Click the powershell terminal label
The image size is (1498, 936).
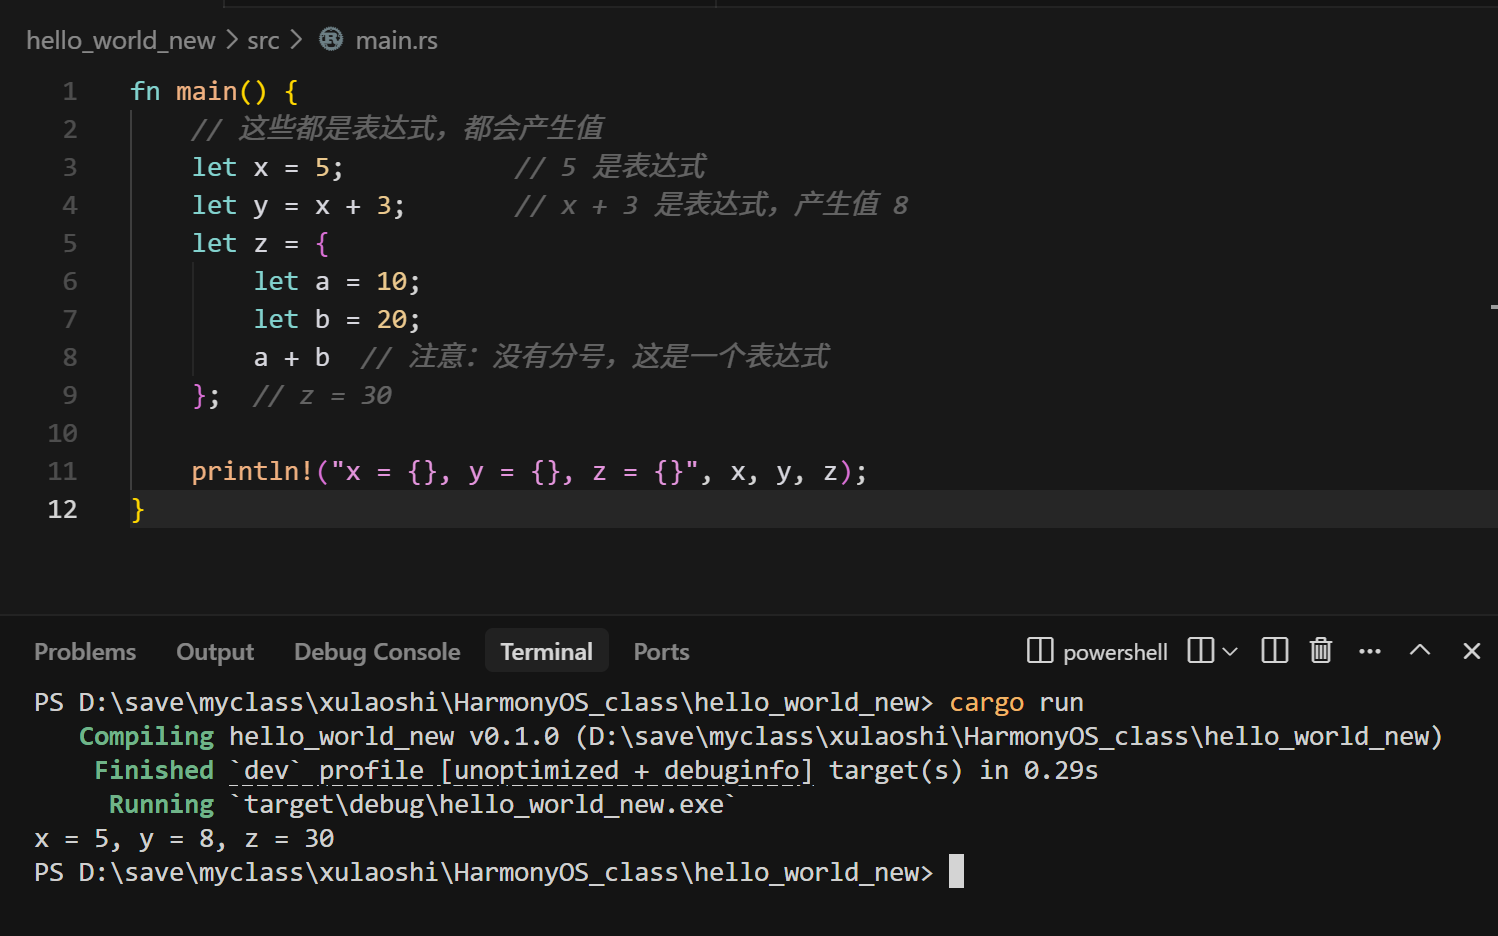click(1115, 652)
